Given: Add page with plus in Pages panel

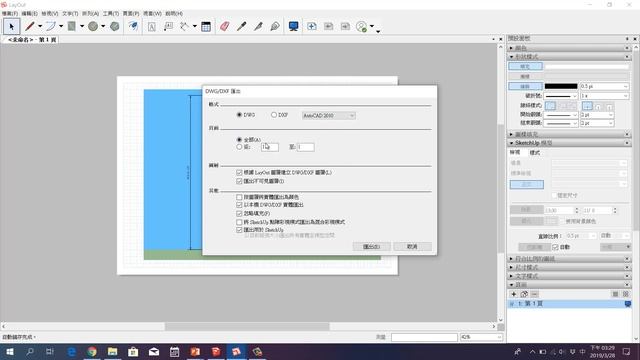Looking at the screenshot, I should [x=514, y=294].
